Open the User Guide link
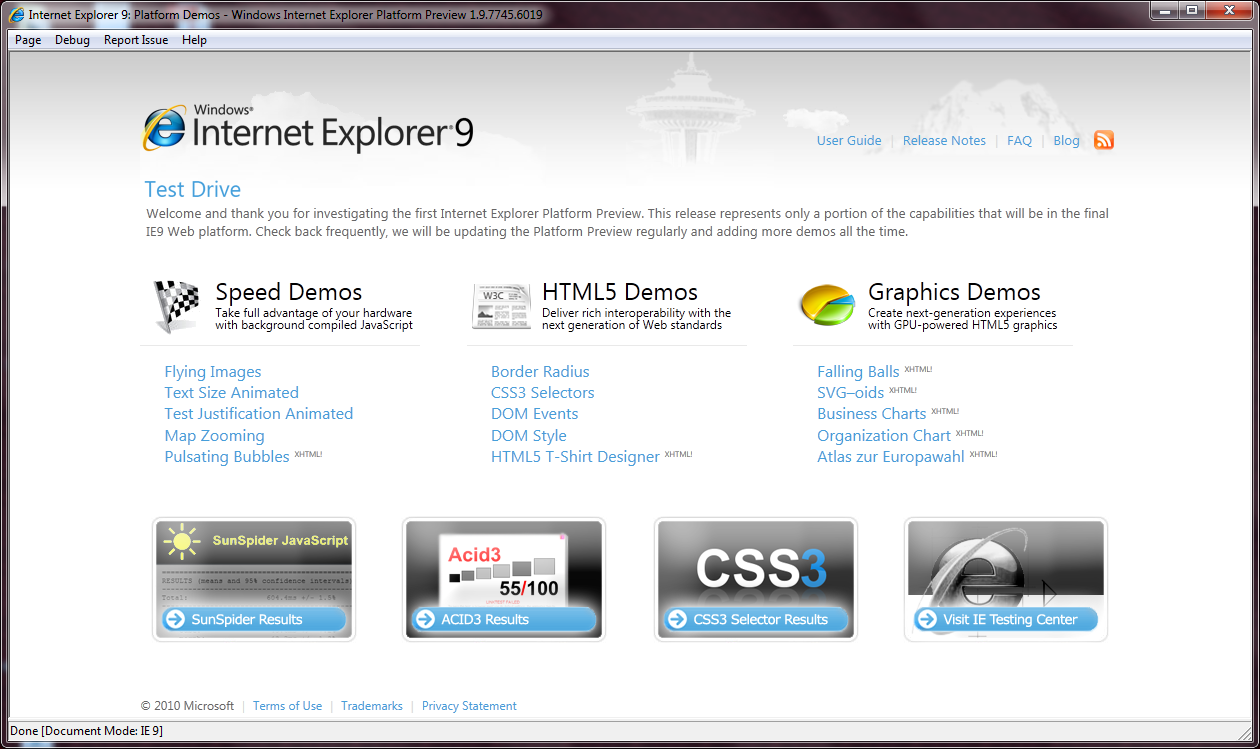Screen dimensions: 1260x749 [x=849, y=141]
